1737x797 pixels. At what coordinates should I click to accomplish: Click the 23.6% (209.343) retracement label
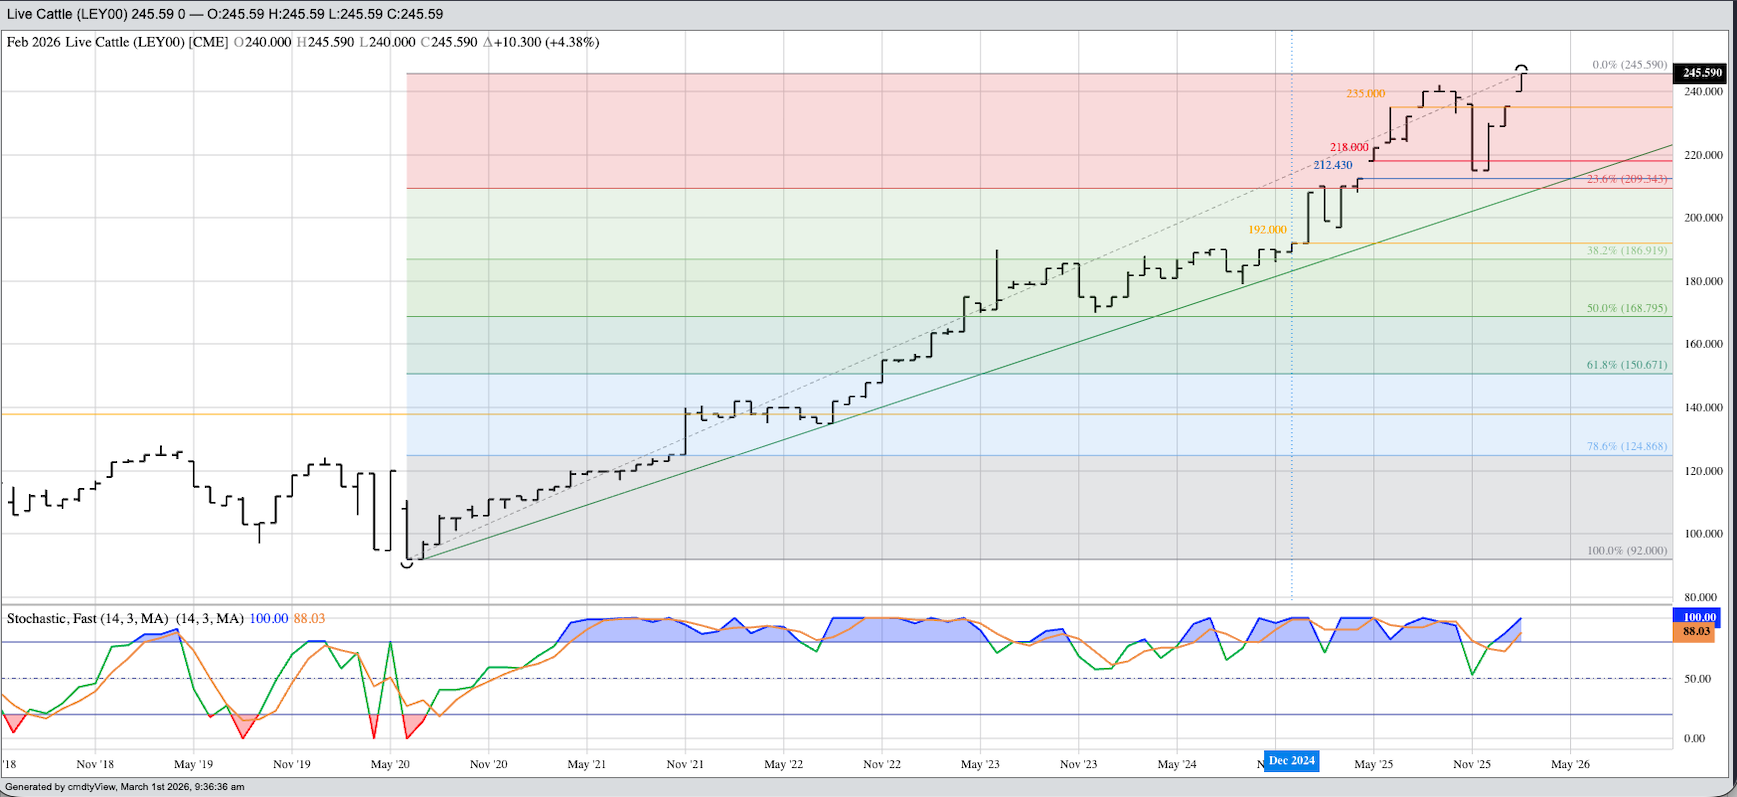click(x=1627, y=179)
